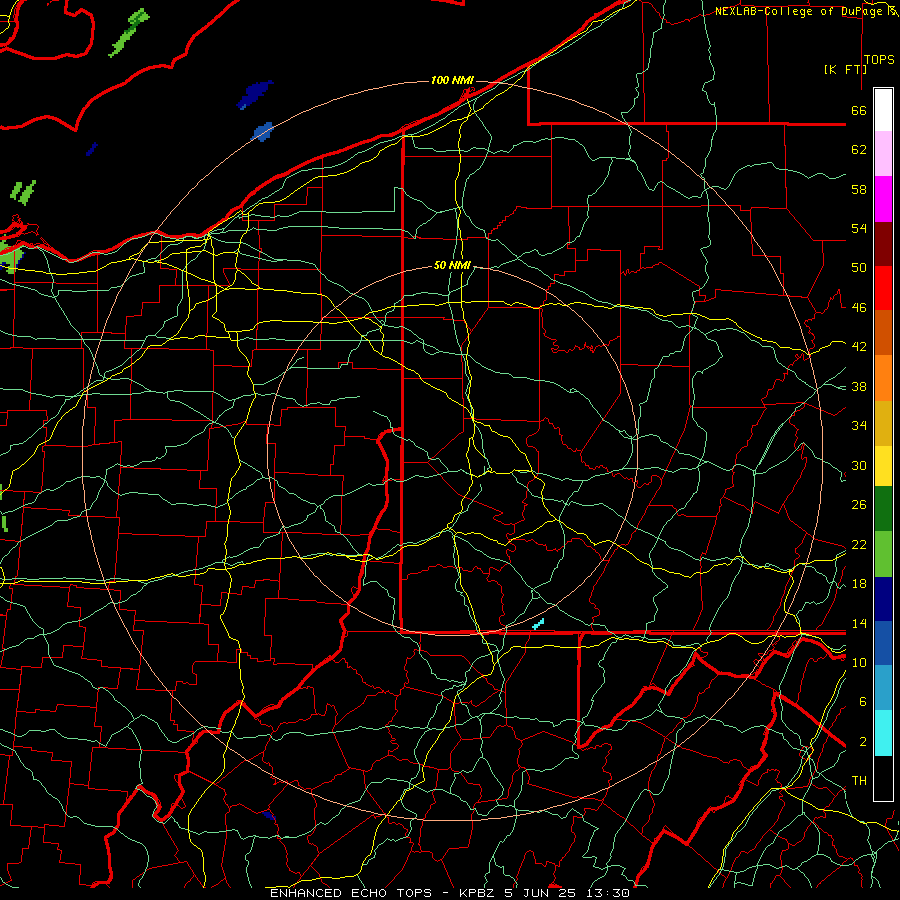Click the dark green legend swatch
900x900 pixels.
tap(883, 509)
